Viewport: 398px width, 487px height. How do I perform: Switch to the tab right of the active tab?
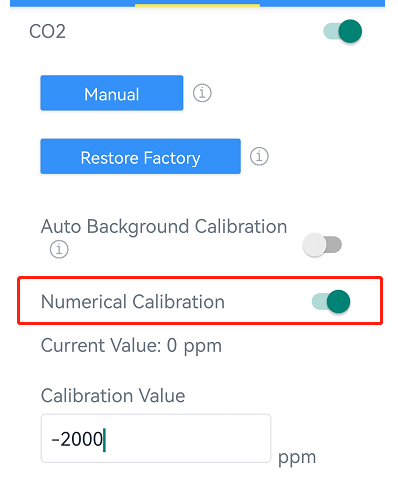[322, 3]
